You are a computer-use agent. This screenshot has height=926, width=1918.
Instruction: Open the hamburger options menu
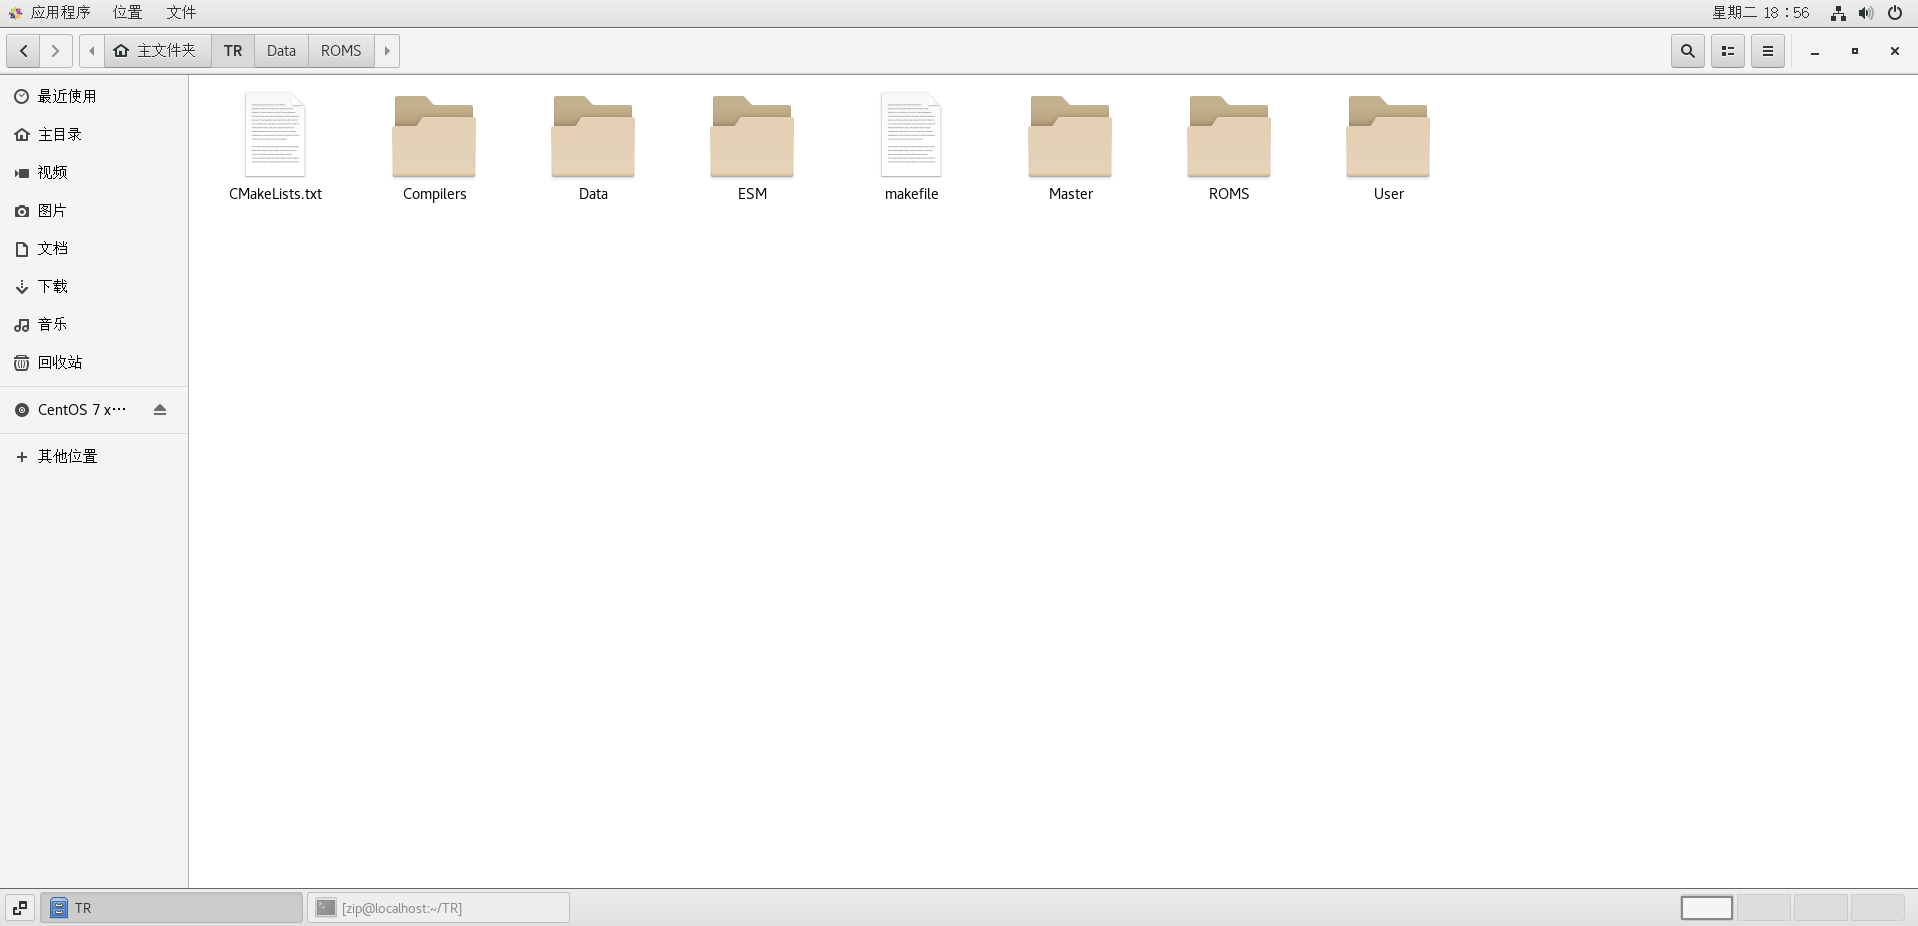pyautogui.click(x=1767, y=51)
